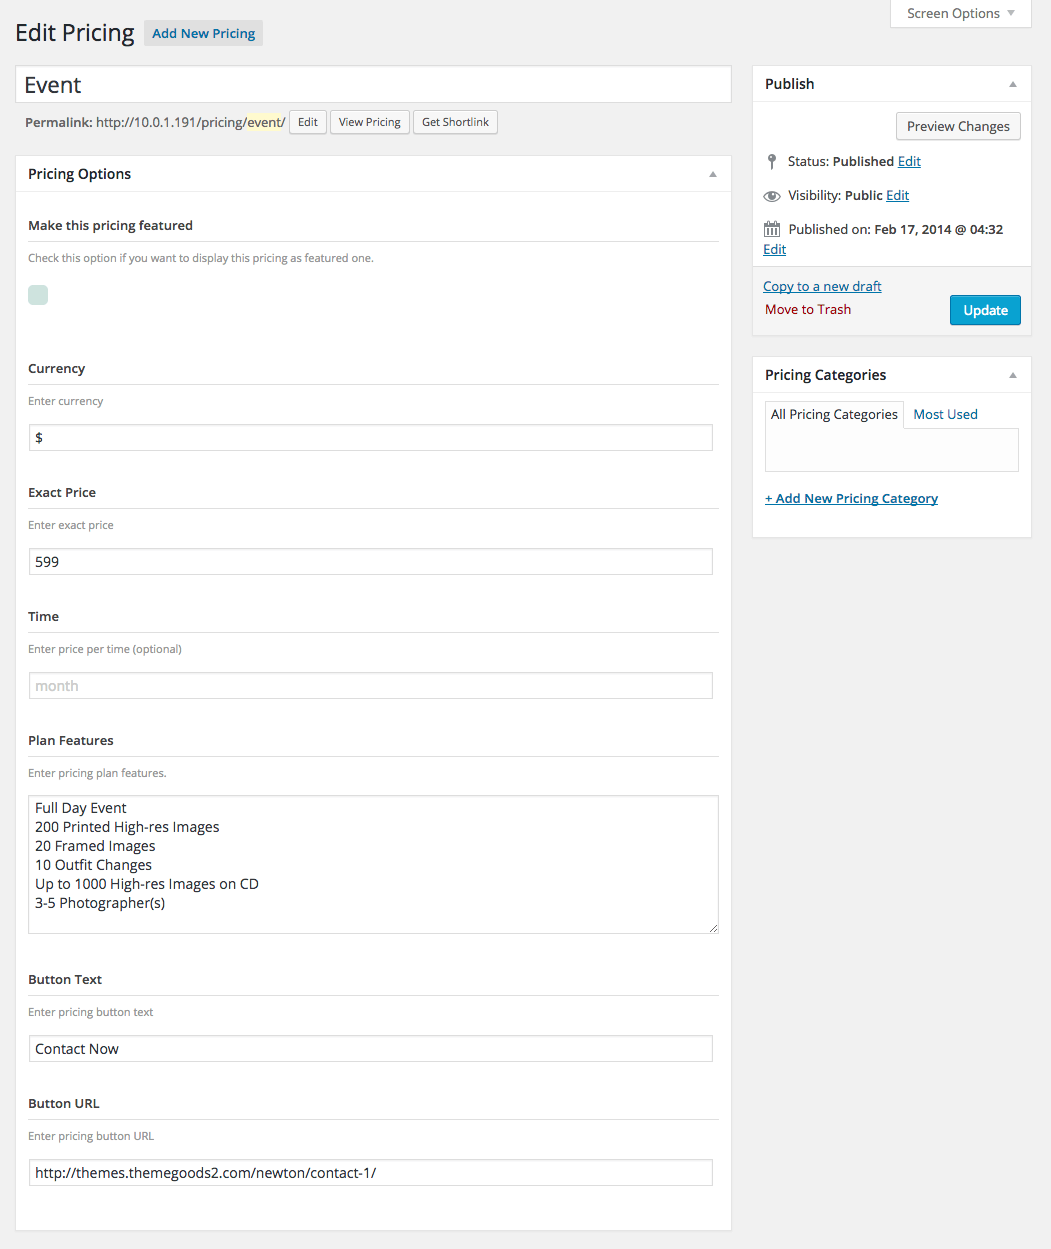Click the View Pricing button

(x=369, y=122)
